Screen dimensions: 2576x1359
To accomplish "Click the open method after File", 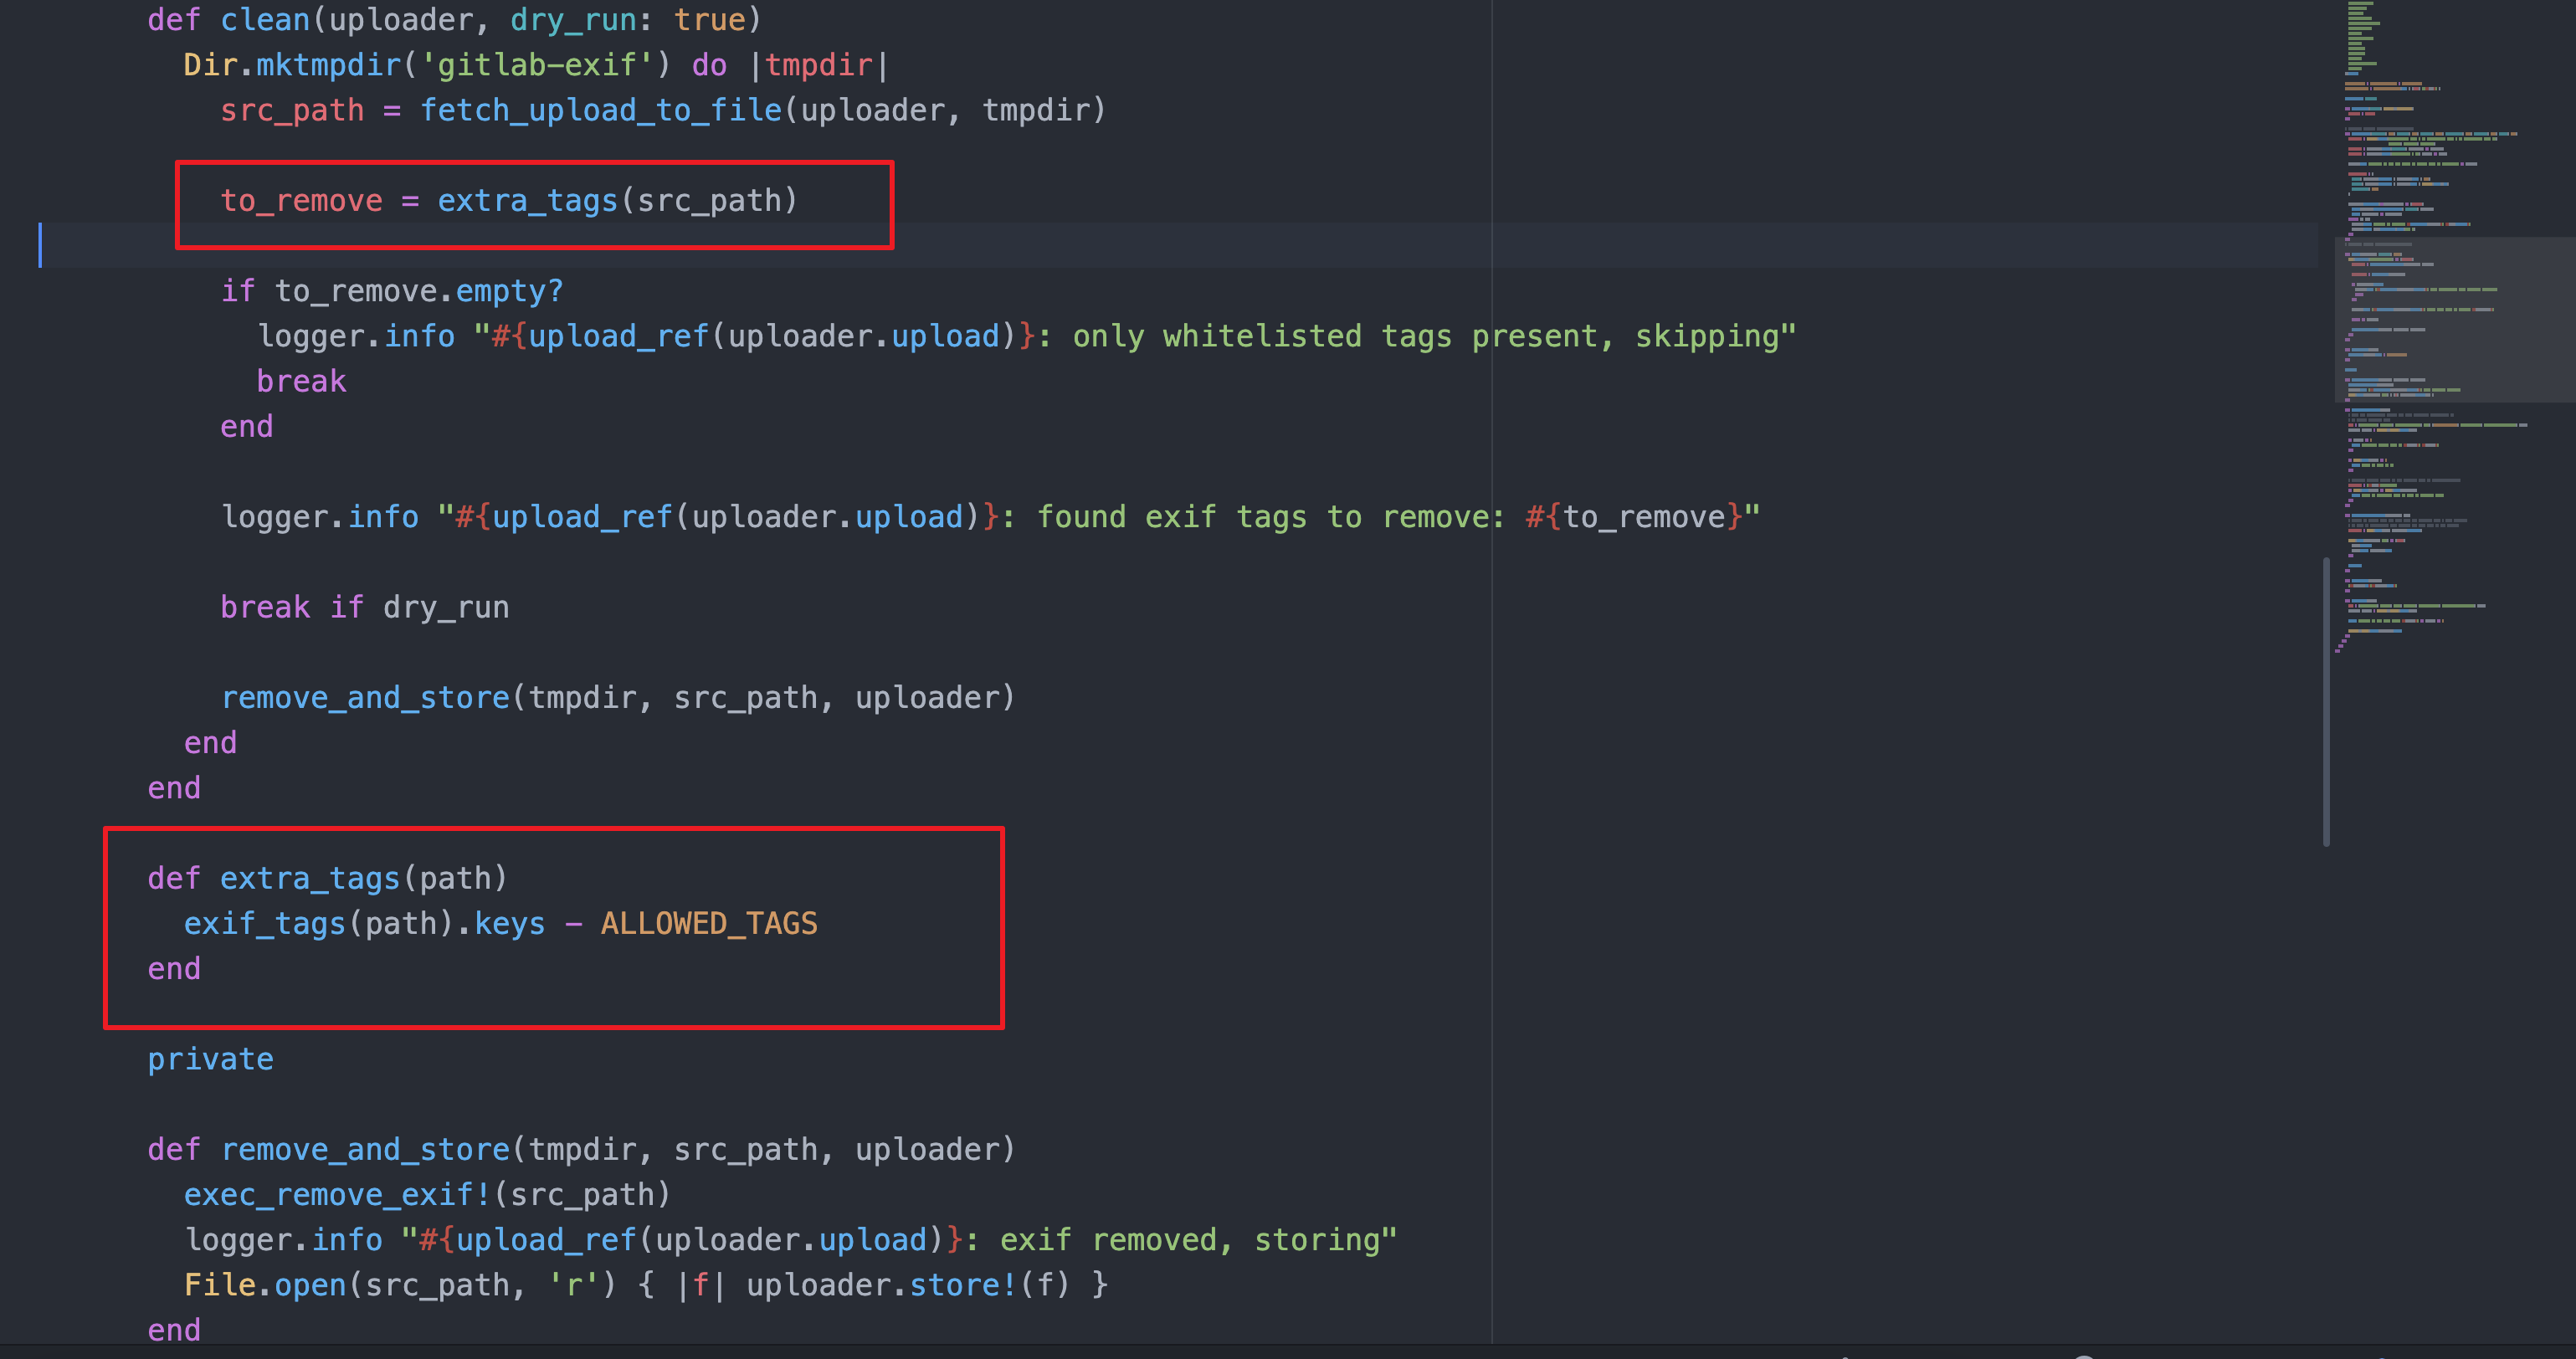I will pyautogui.click(x=310, y=1285).
